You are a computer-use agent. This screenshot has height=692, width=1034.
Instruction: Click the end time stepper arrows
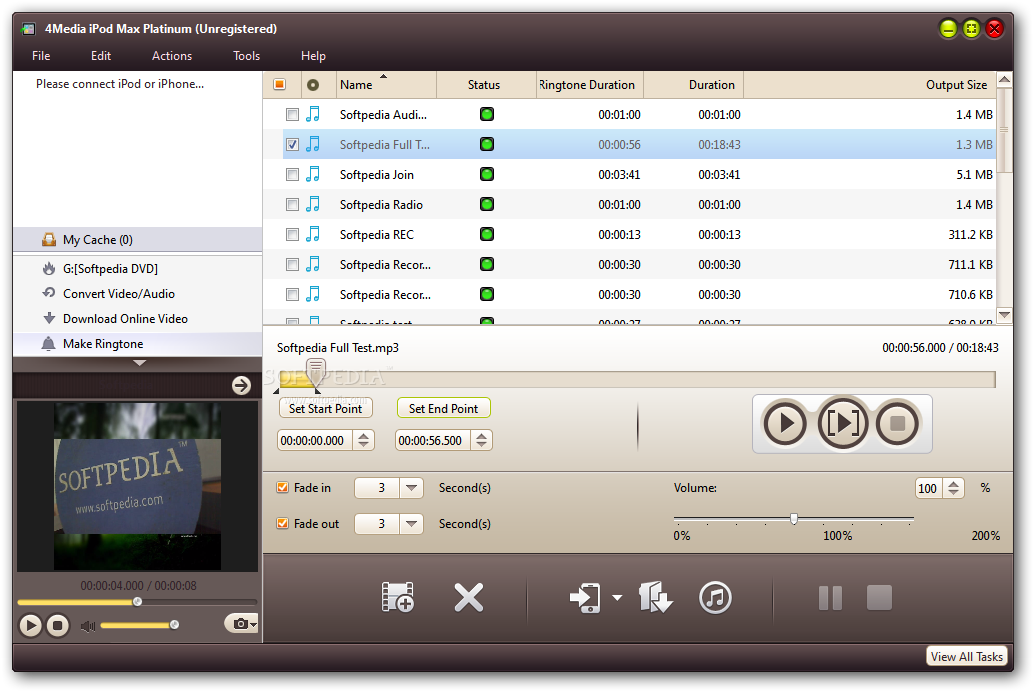point(481,440)
